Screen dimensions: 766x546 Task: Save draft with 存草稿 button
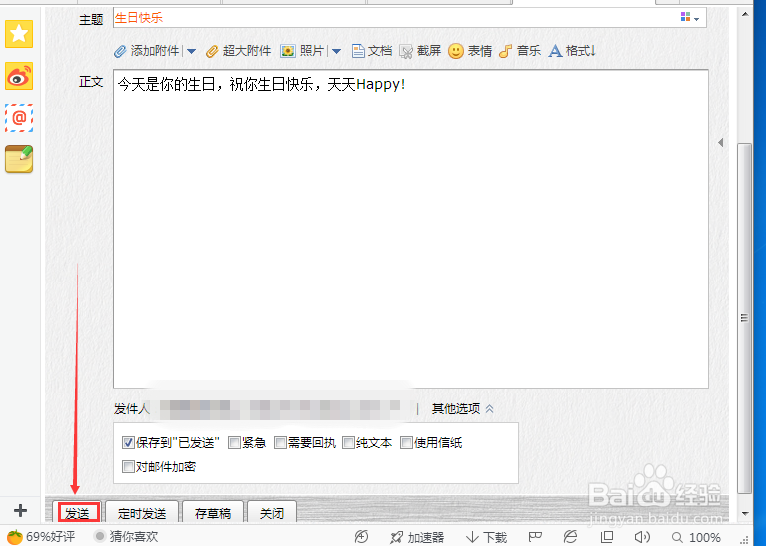tap(213, 513)
